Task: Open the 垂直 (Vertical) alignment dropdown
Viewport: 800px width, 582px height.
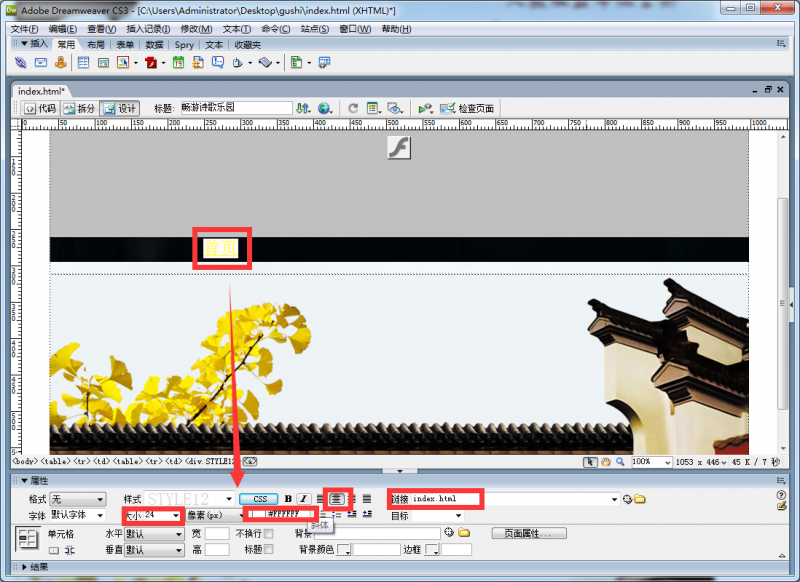Action: 154,550
